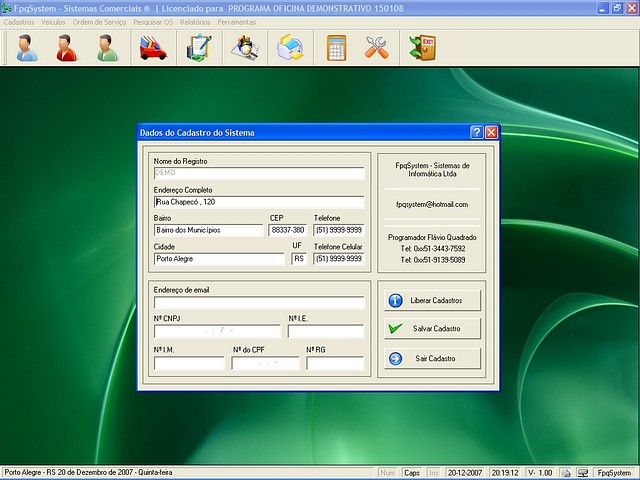This screenshot has height=480, width=640.
Task: Click FpqSystem - Sistemas de Informática Ltda text
Action: point(432,170)
